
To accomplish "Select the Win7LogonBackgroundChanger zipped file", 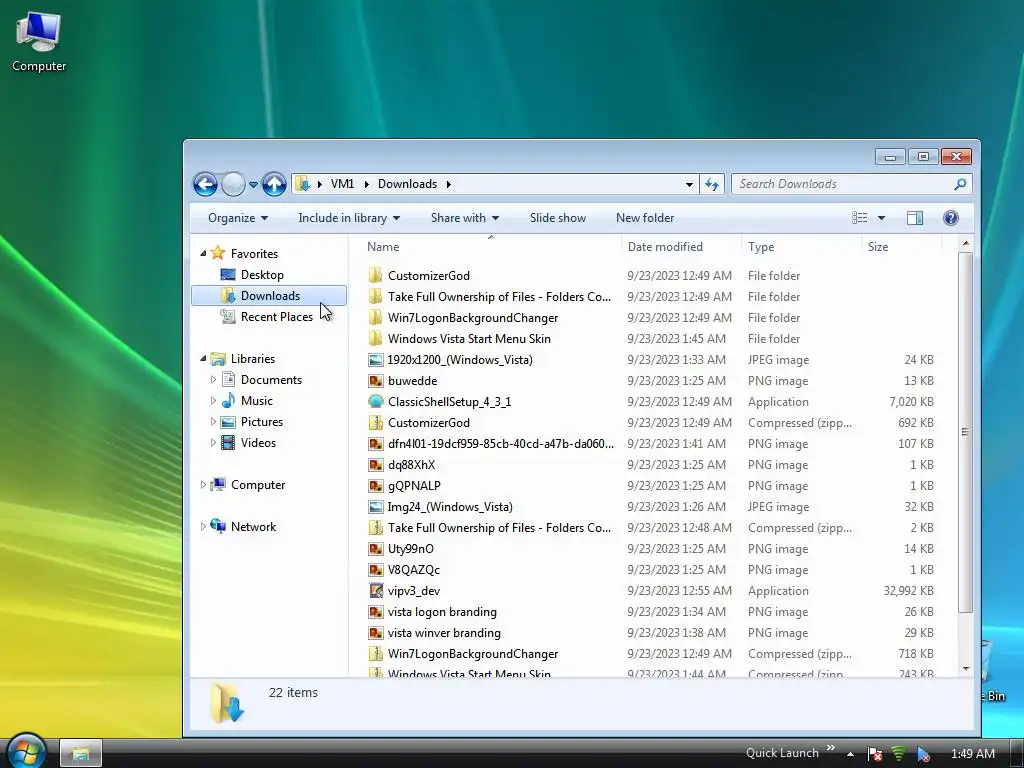I will (473, 654).
